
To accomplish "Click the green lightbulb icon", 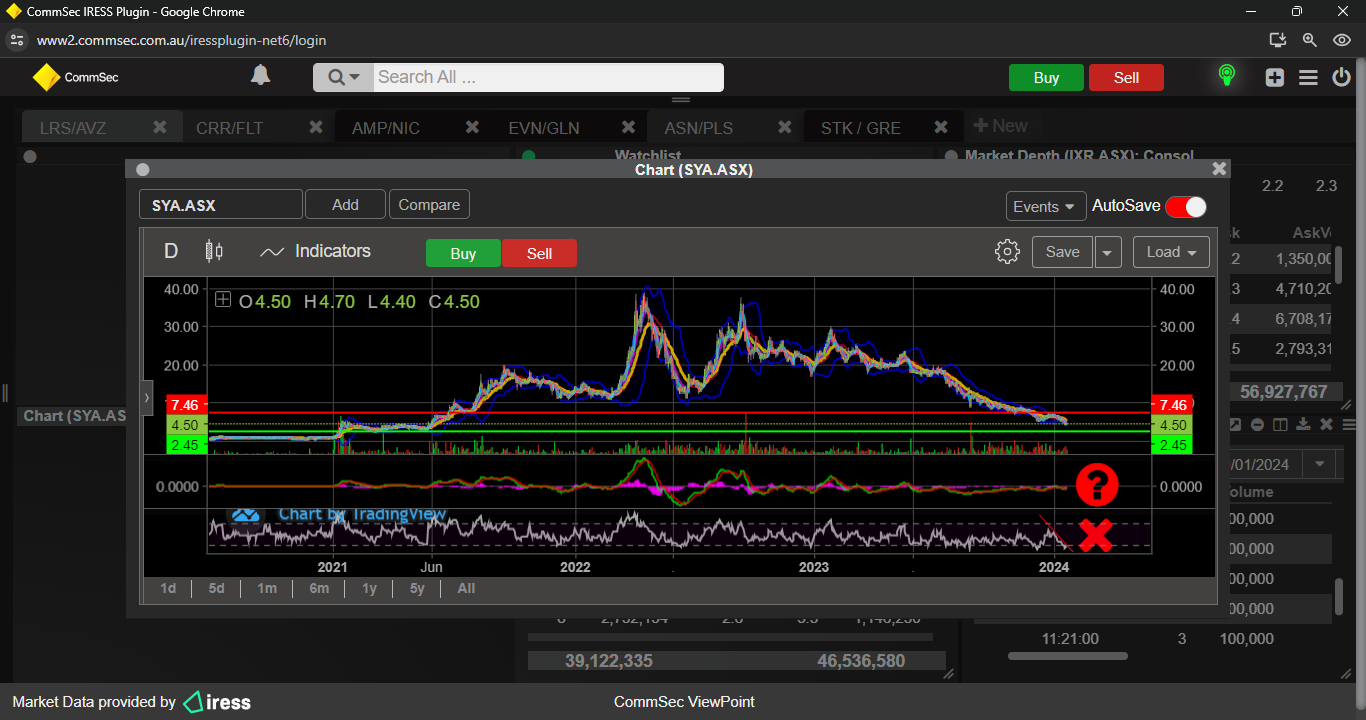I will click(1226, 76).
